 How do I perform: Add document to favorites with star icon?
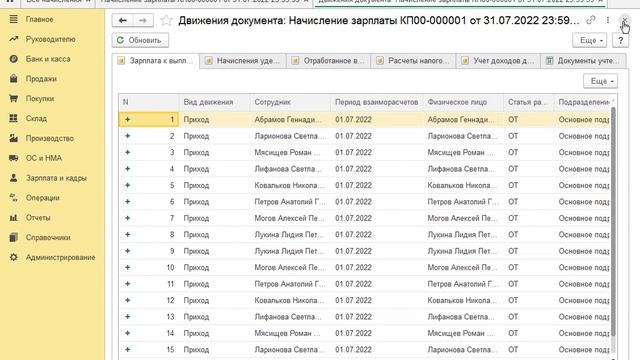[166, 20]
